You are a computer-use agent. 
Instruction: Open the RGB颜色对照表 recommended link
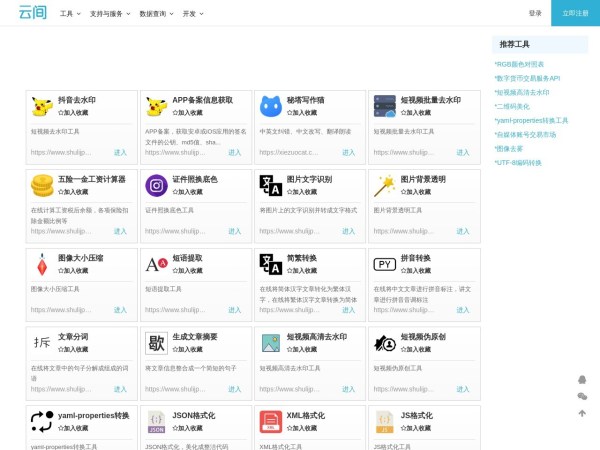pos(520,64)
